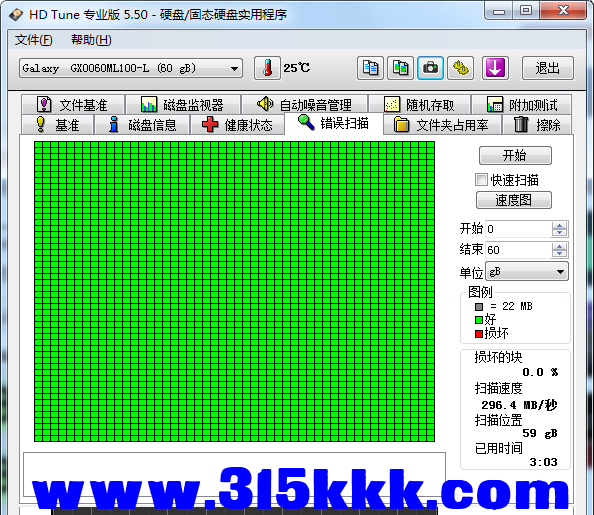The image size is (594, 515).
Task: Decrease the 结束 value with down arrow
Action: tap(559, 254)
